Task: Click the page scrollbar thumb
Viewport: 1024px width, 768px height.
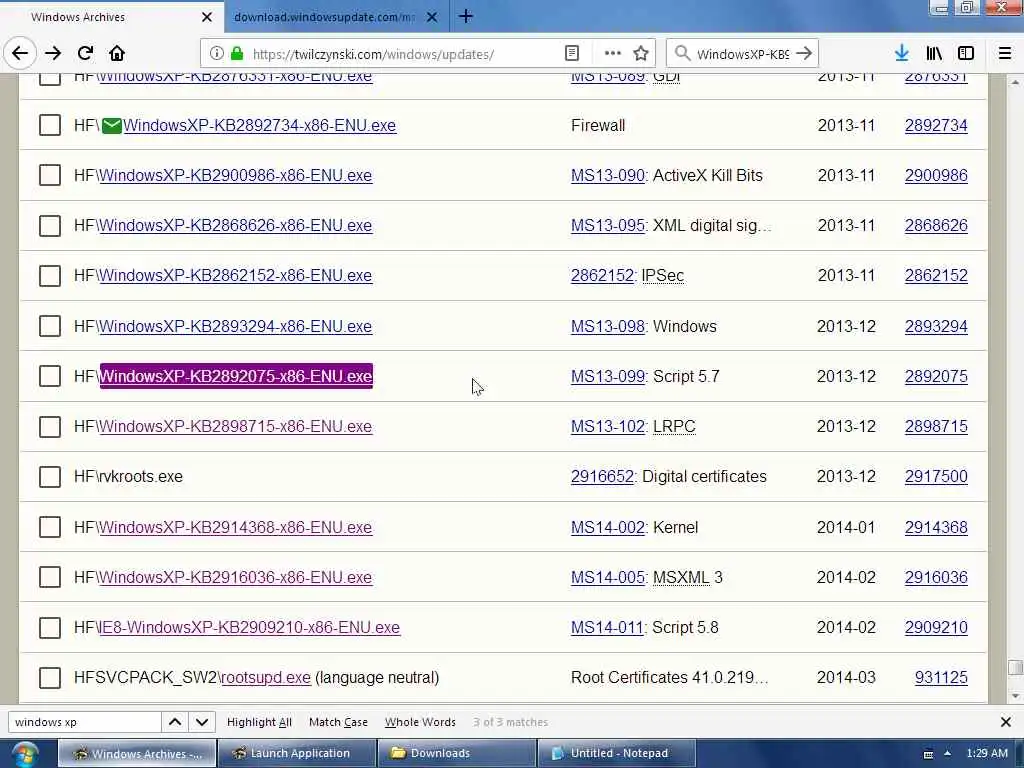Action: (x=1014, y=667)
